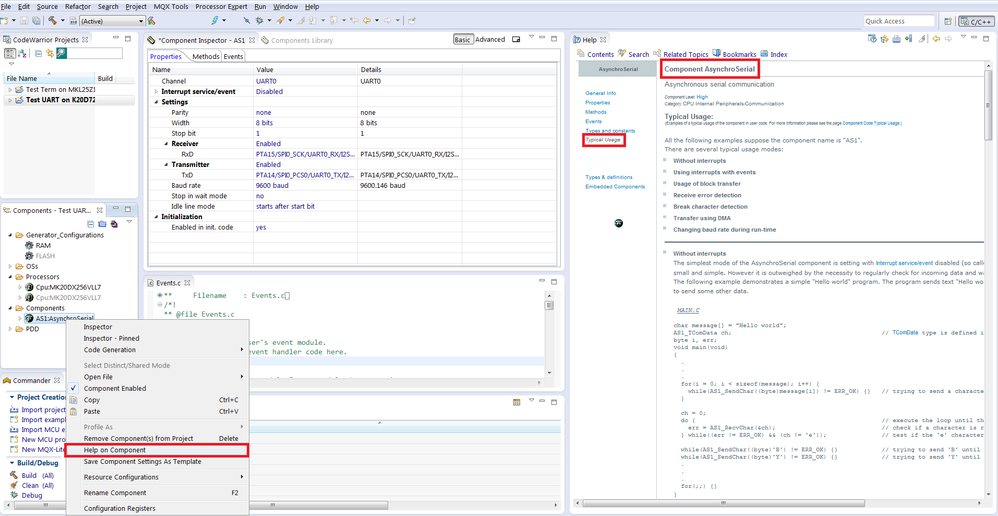Click the print icon in Help view toolbar
The height and width of the screenshot is (516, 998).
(x=896, y=39)
